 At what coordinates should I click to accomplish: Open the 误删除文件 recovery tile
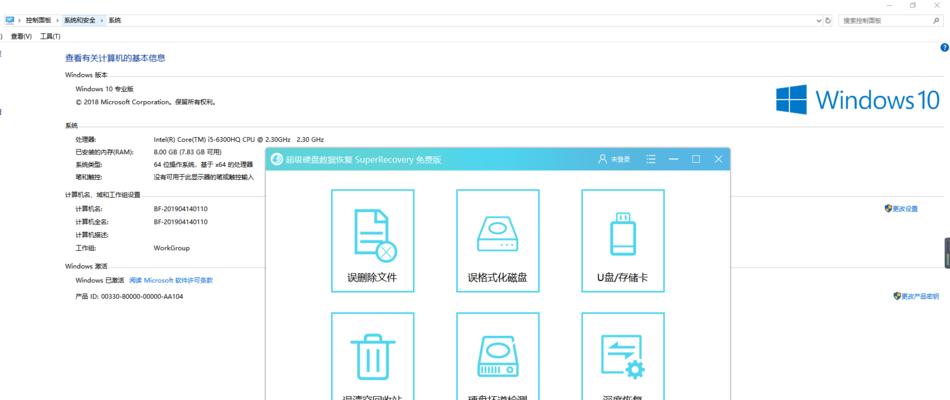(x=373, y=241)
